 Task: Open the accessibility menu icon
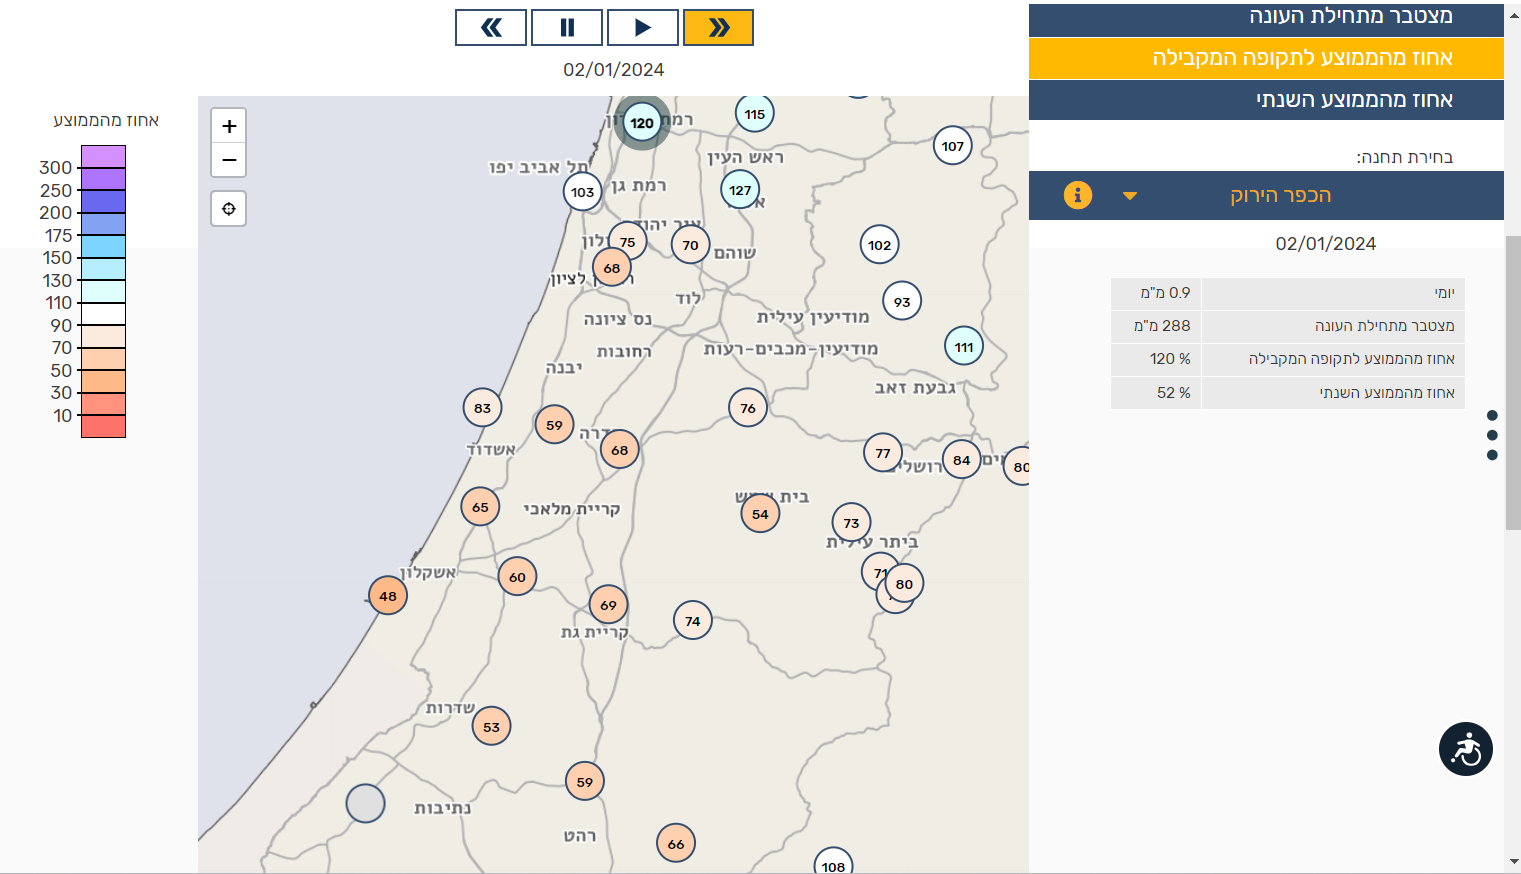[1465, 749]
